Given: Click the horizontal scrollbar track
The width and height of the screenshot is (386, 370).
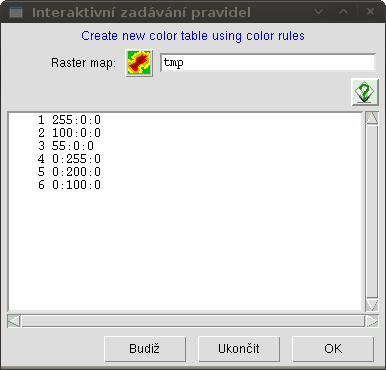Looking at the screenshot, I should pyautogui.click(x=193, y=321).
